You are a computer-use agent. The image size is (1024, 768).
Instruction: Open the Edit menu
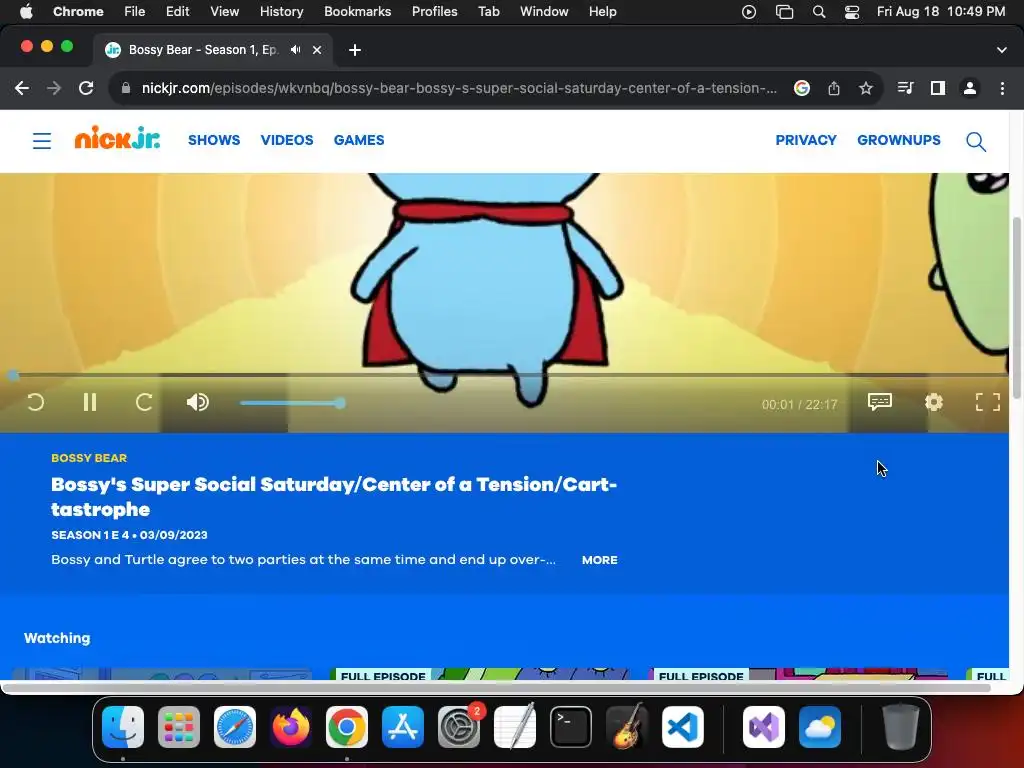177,11
